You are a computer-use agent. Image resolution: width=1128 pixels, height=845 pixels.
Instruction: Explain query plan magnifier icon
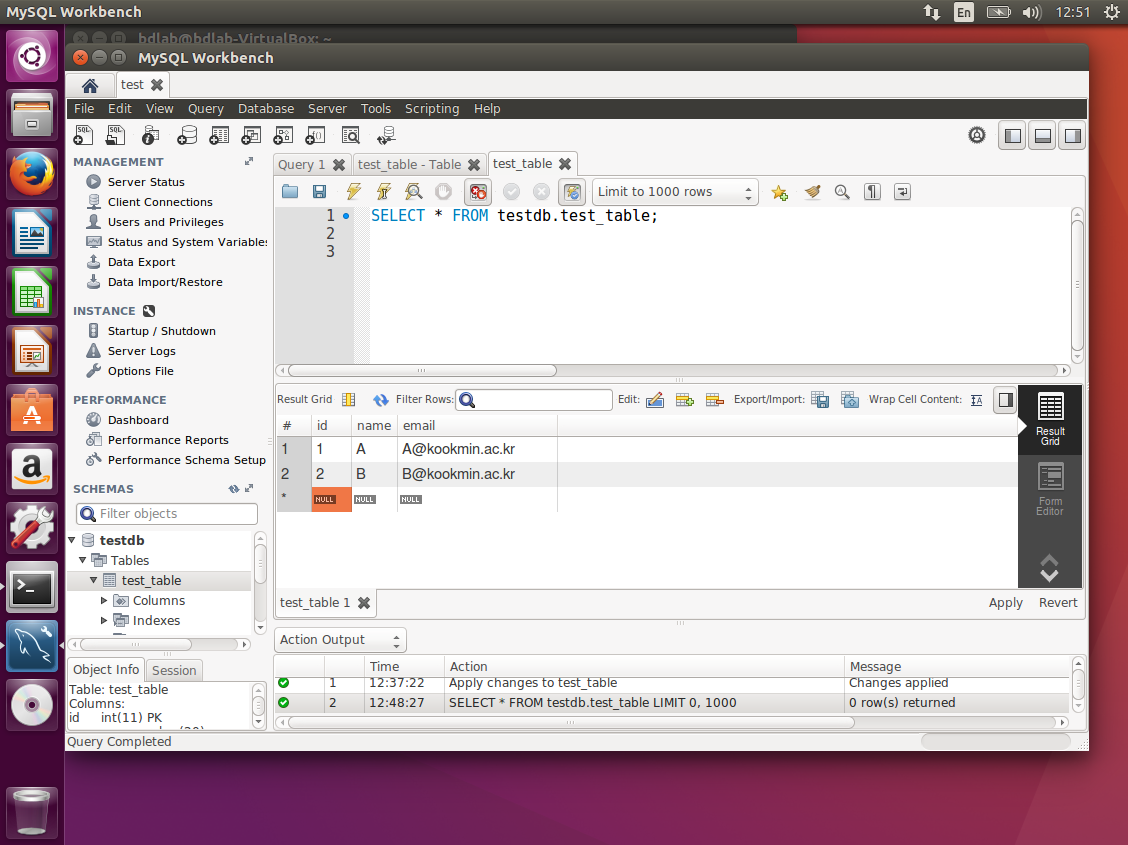(x=414, y=191)
